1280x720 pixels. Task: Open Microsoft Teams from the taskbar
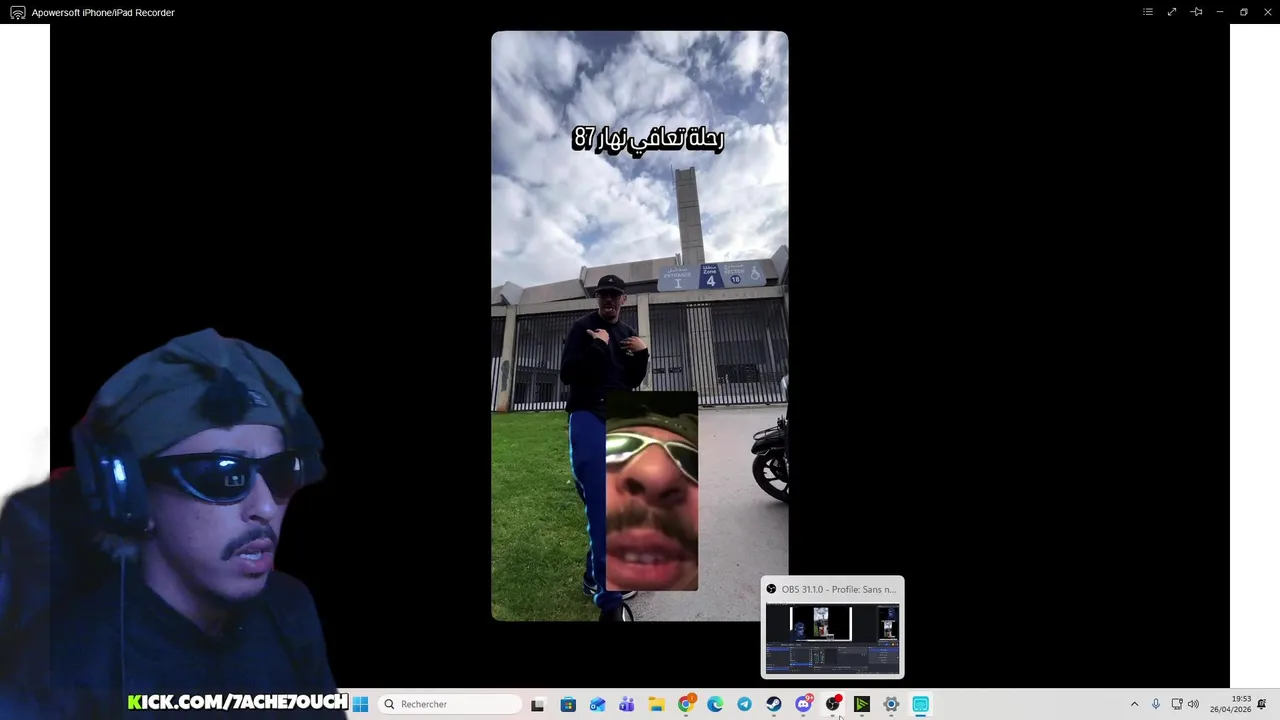click(627, 704)
